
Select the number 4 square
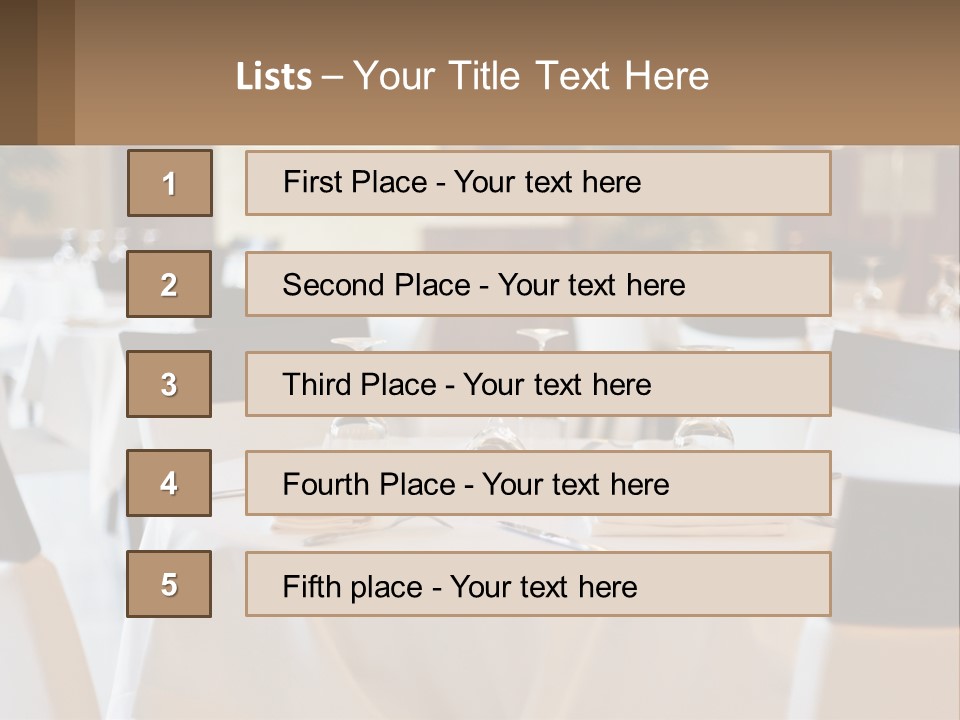point(169,484)
